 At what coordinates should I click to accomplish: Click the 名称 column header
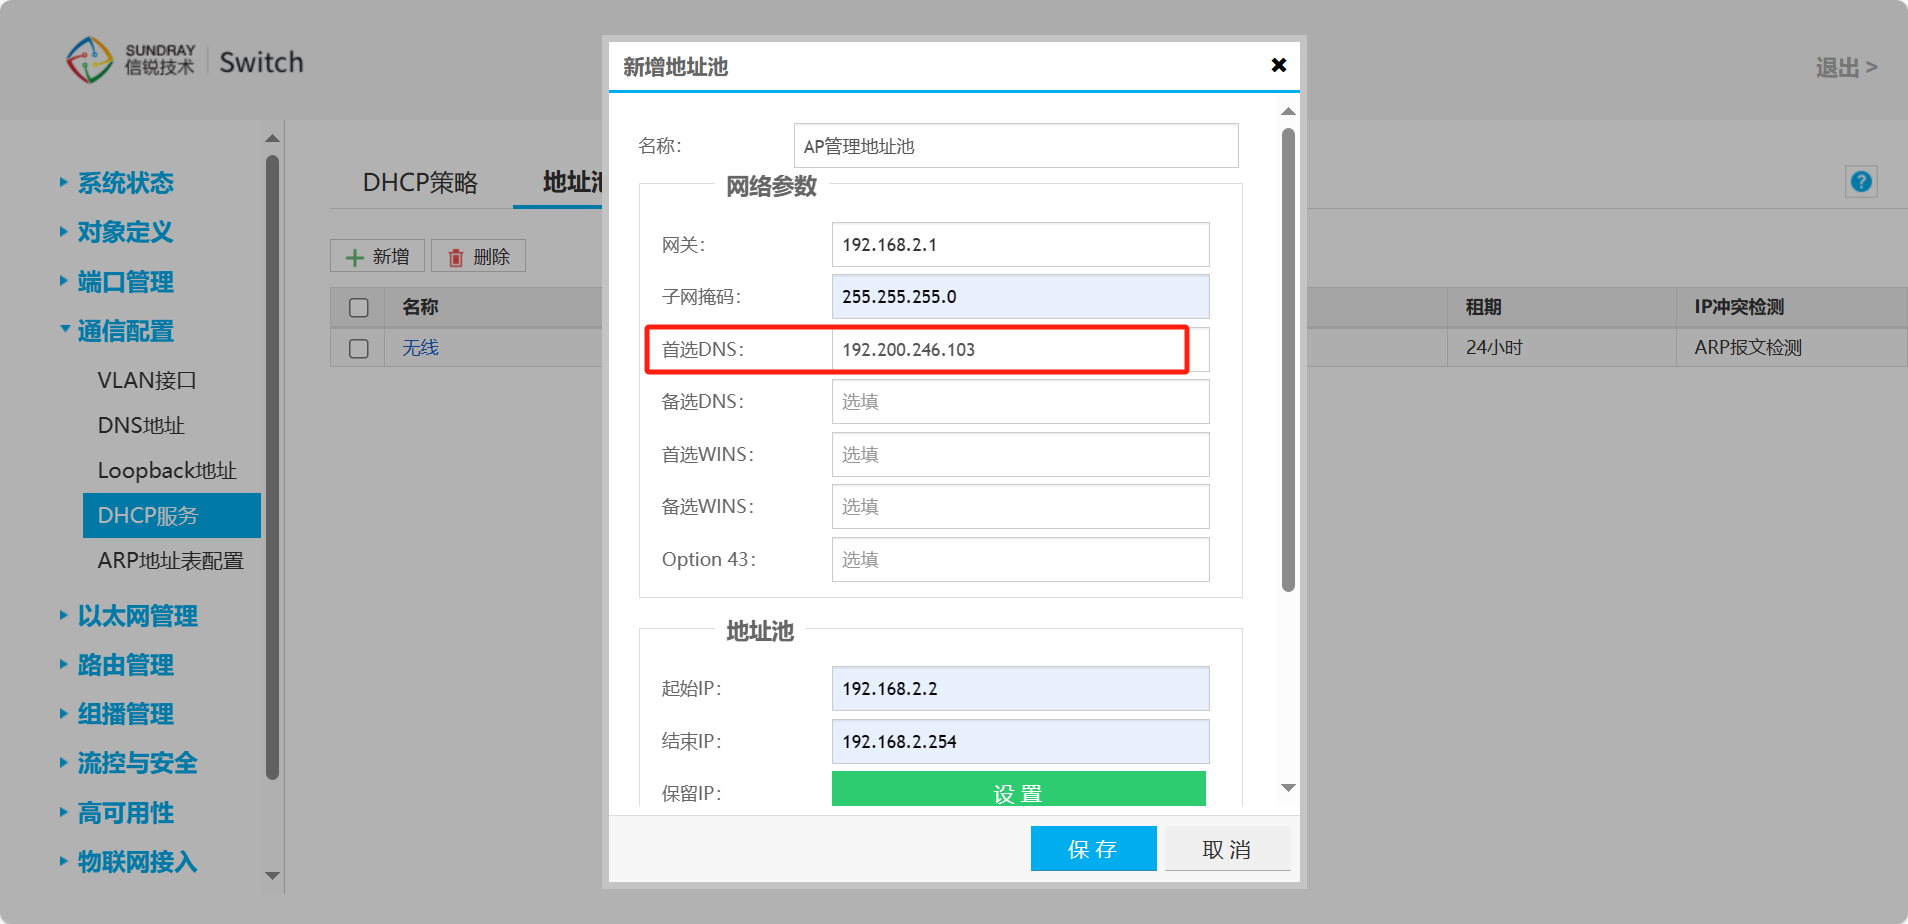click(x=420, y=307)
